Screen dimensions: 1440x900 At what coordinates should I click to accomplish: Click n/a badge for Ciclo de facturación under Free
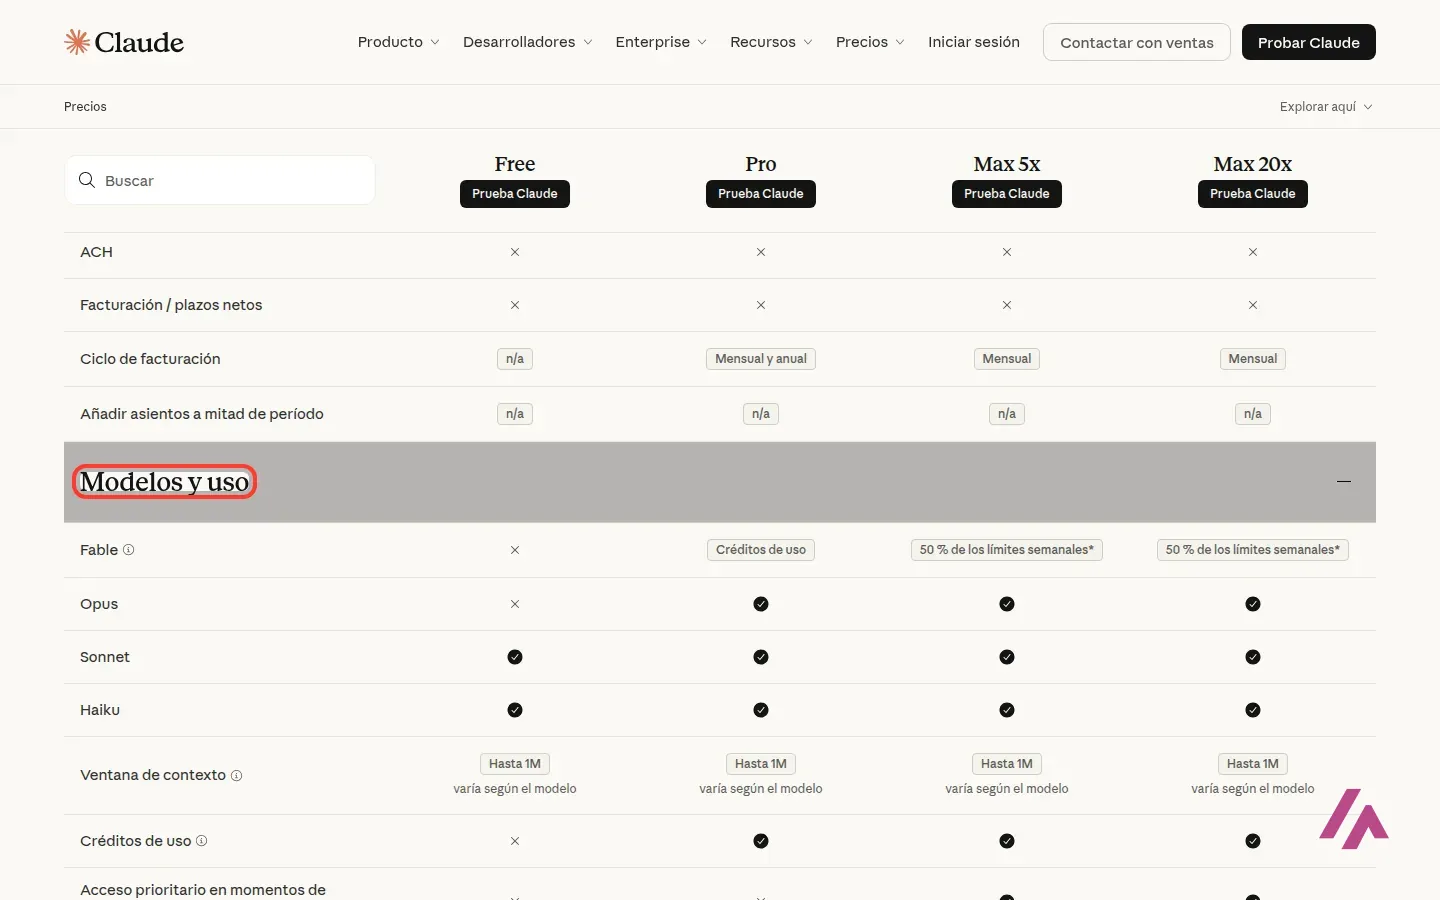[515, 359]
